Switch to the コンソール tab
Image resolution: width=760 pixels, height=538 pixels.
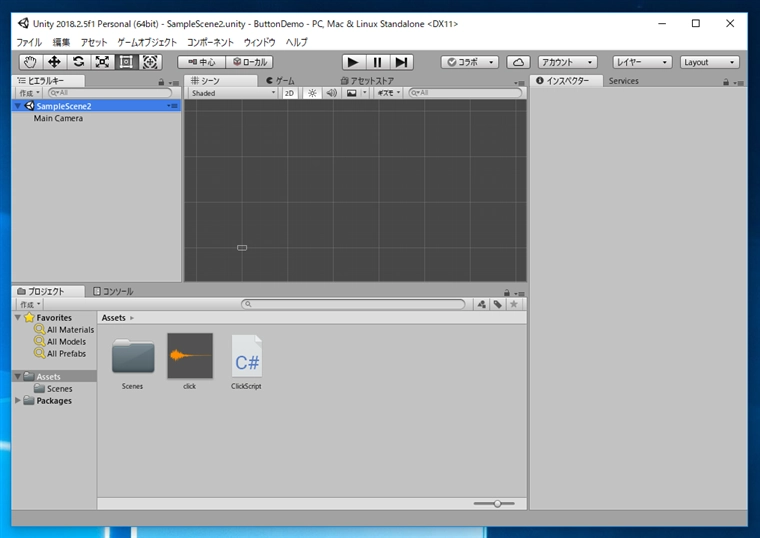(x=112, y=292)
